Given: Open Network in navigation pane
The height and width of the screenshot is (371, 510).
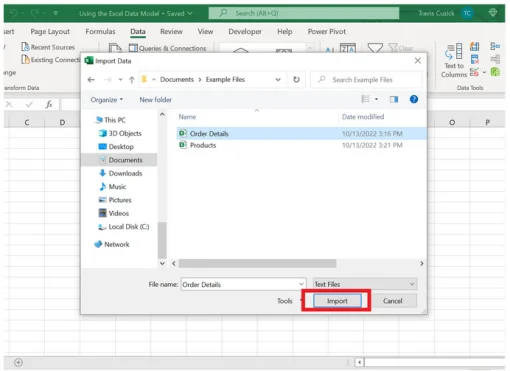Looking at the screenshot, I should [x=112, y=244].
